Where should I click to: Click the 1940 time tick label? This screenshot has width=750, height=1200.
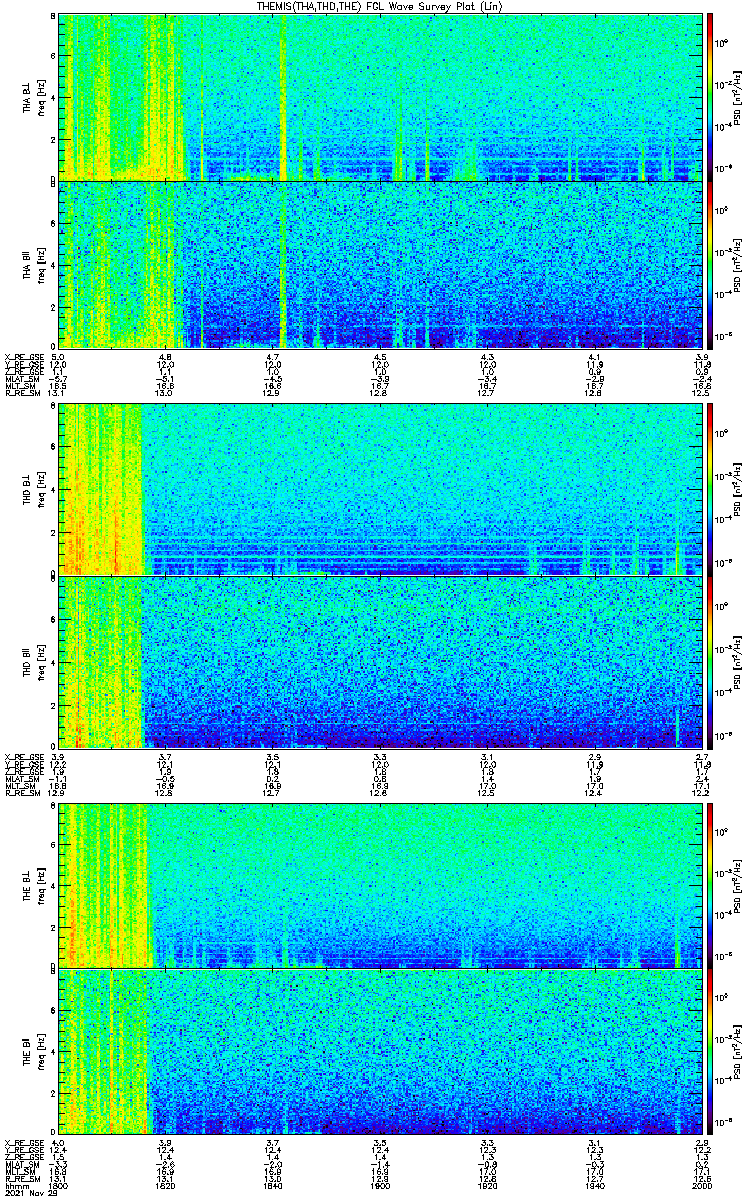coord(593,1186)
